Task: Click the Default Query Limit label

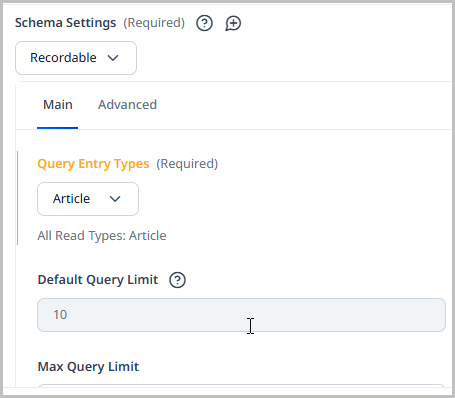Action: point(98,280)
